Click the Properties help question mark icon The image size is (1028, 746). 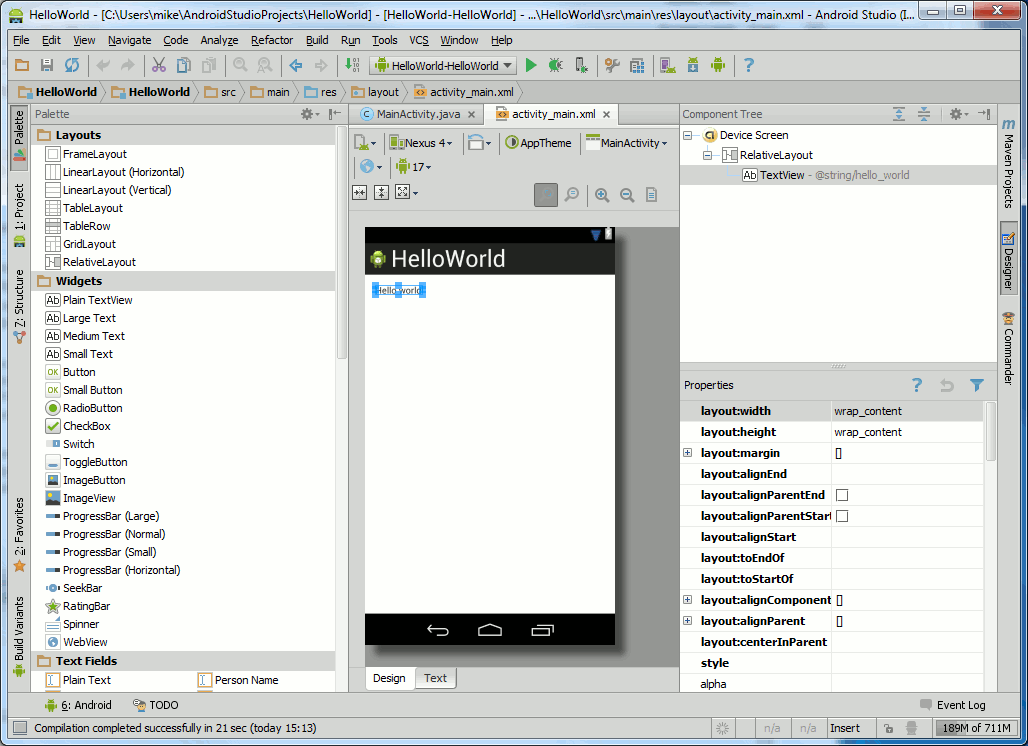point(917,385)
